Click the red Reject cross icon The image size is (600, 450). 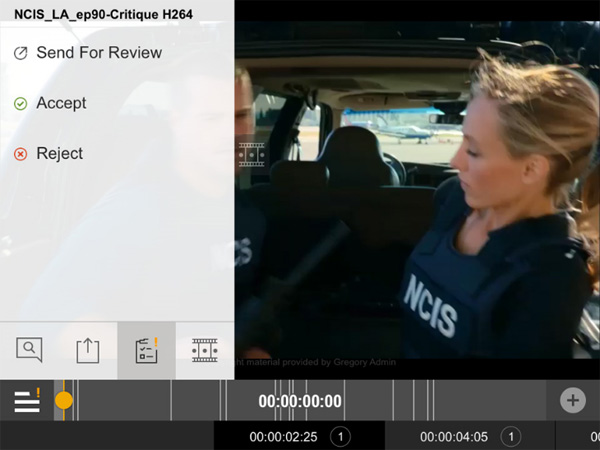pyautogui.click(x=21, y=154)
